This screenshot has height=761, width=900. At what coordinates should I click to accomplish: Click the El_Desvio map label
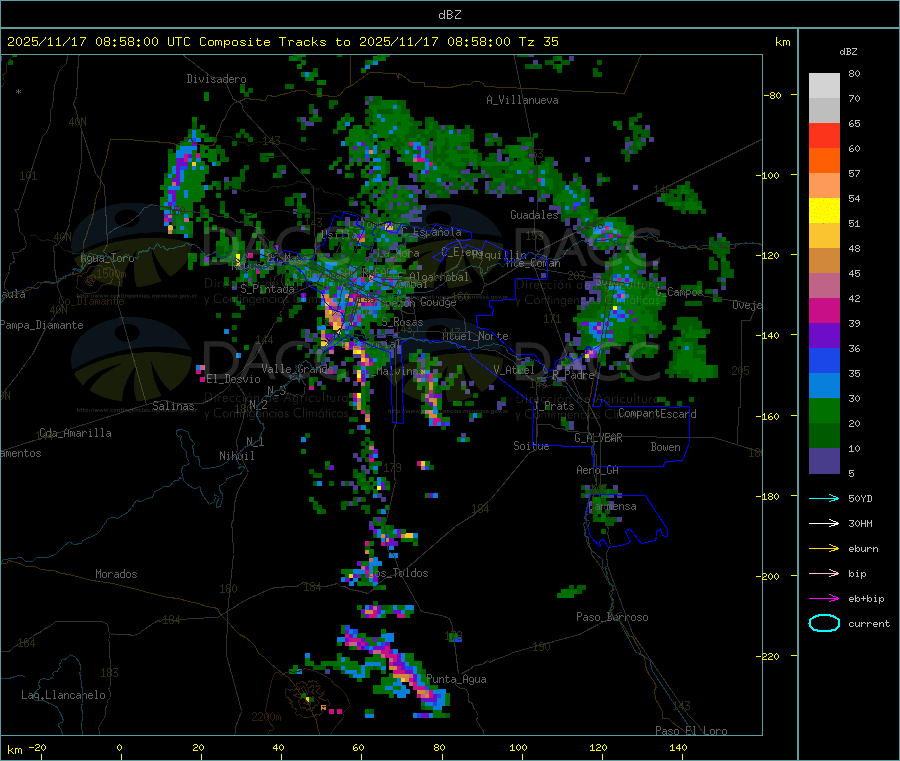tap(233, 379)
